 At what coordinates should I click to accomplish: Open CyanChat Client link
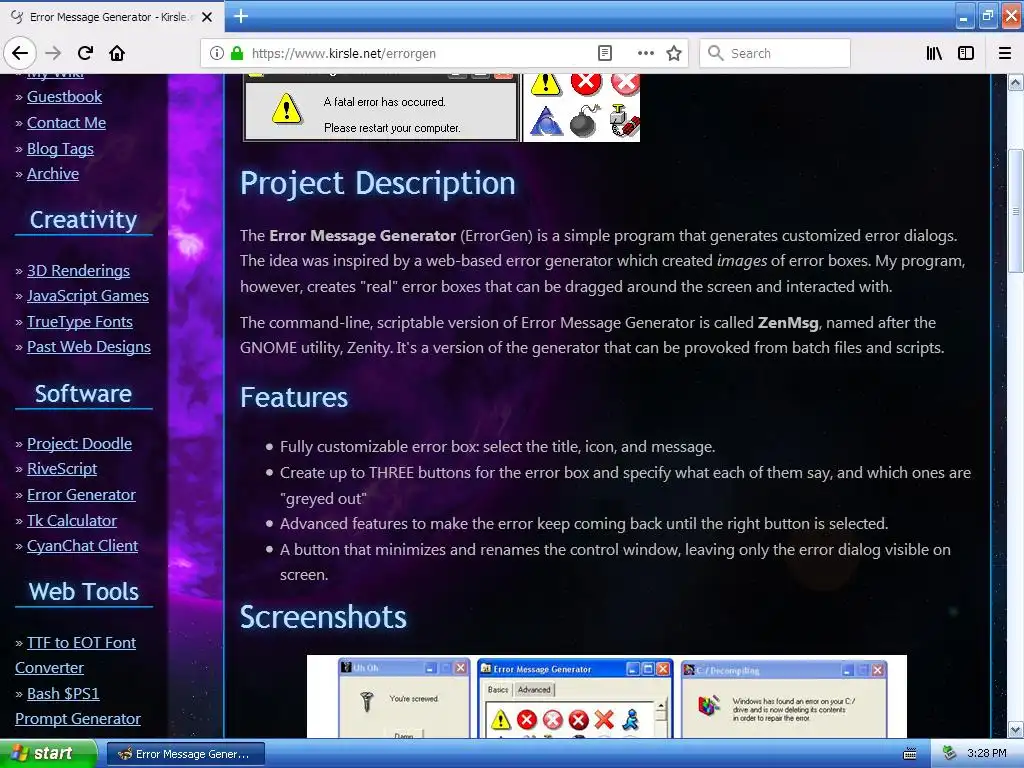(x=82, y=546)
